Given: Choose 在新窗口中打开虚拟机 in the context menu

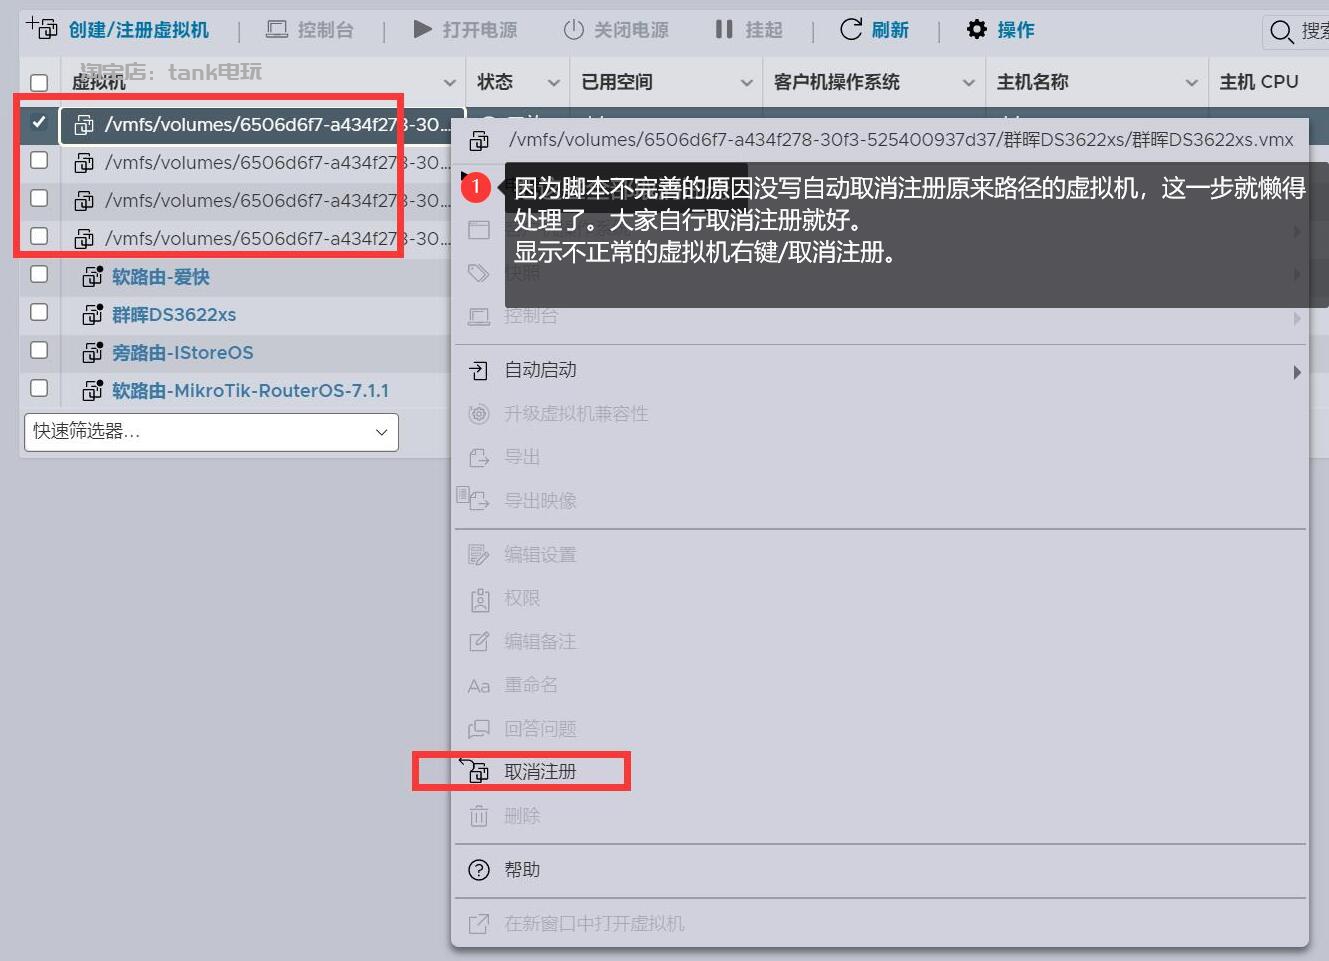Looking at the screenshot, I should click(x=594, y=923).
